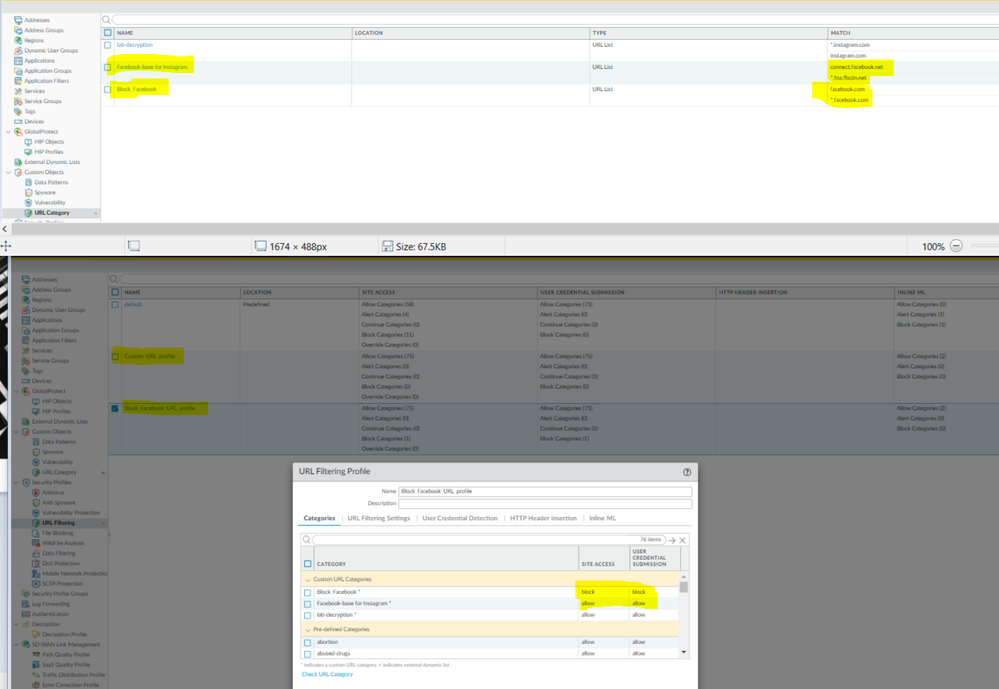
Task: Click the search magnifier in the dialog category list
Action: 307,540
